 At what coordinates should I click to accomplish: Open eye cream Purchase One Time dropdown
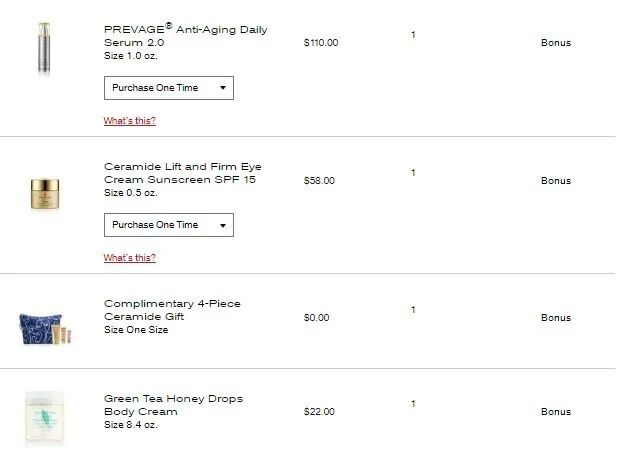point(160,225)
